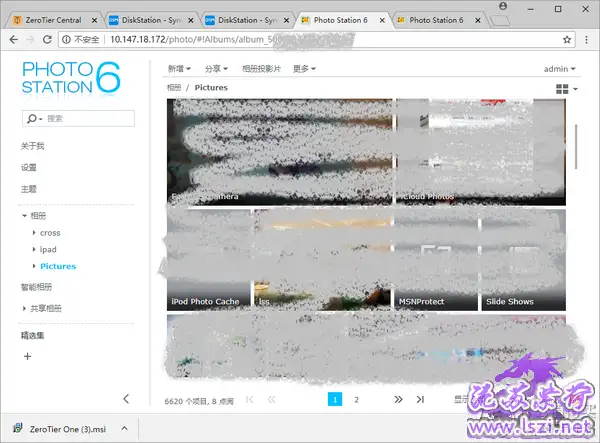Click the search input field
Screen dimensions: 600x443
[78, 119]
